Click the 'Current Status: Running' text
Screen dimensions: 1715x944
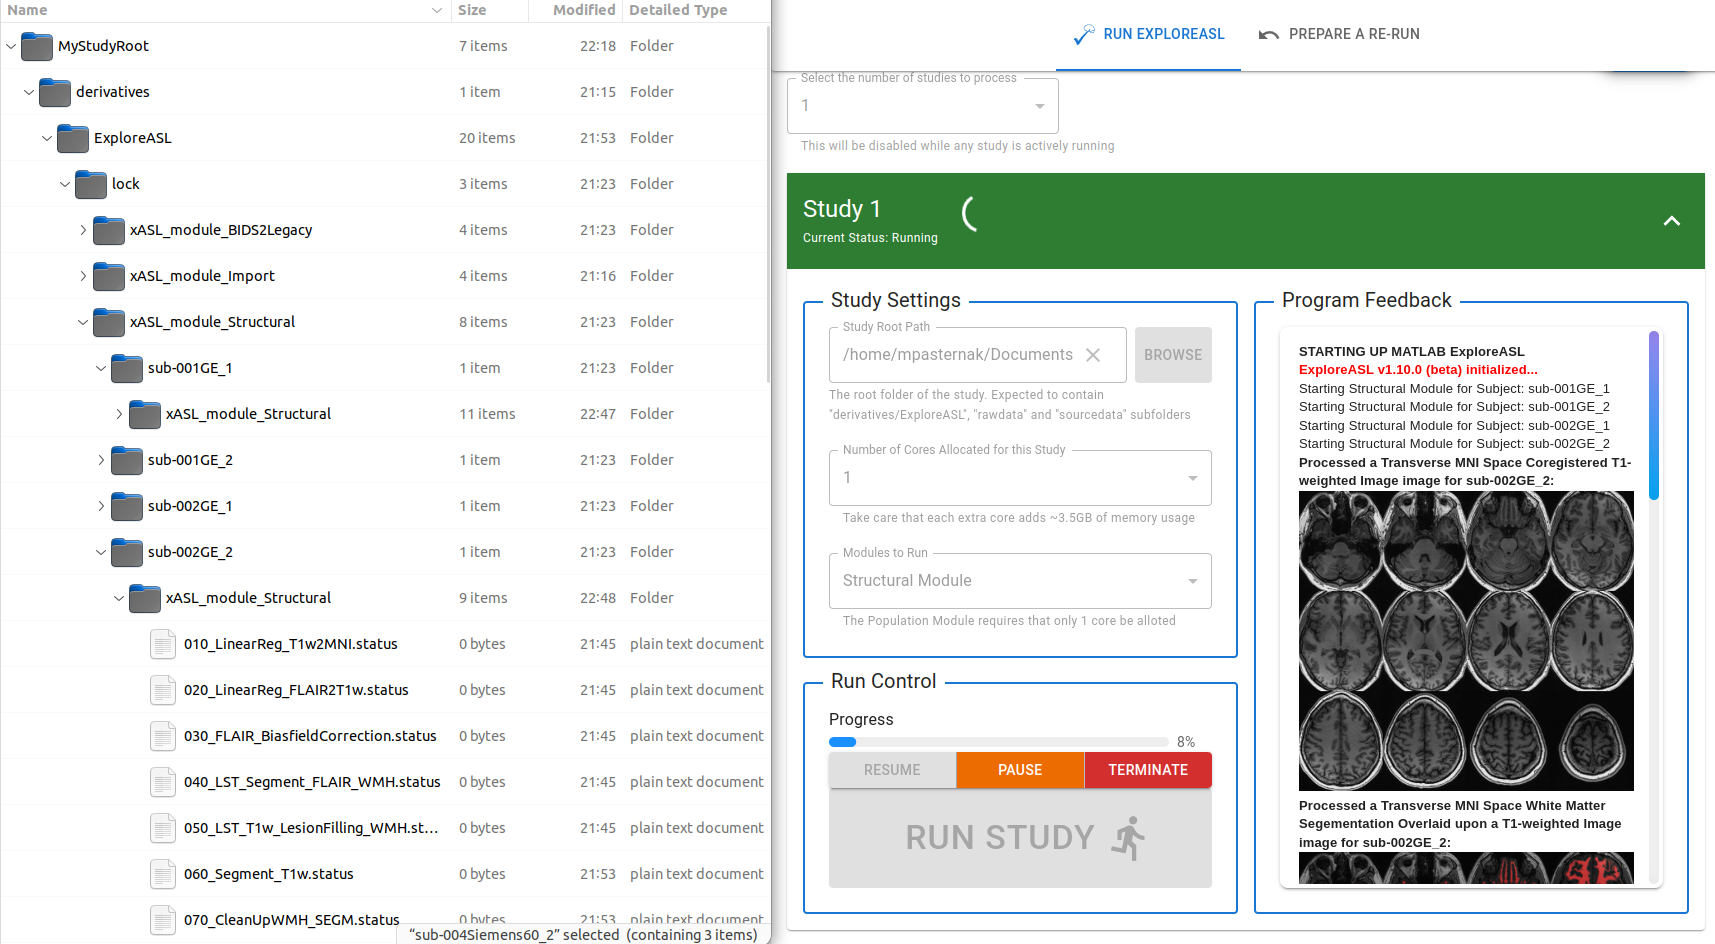[870, 238]
